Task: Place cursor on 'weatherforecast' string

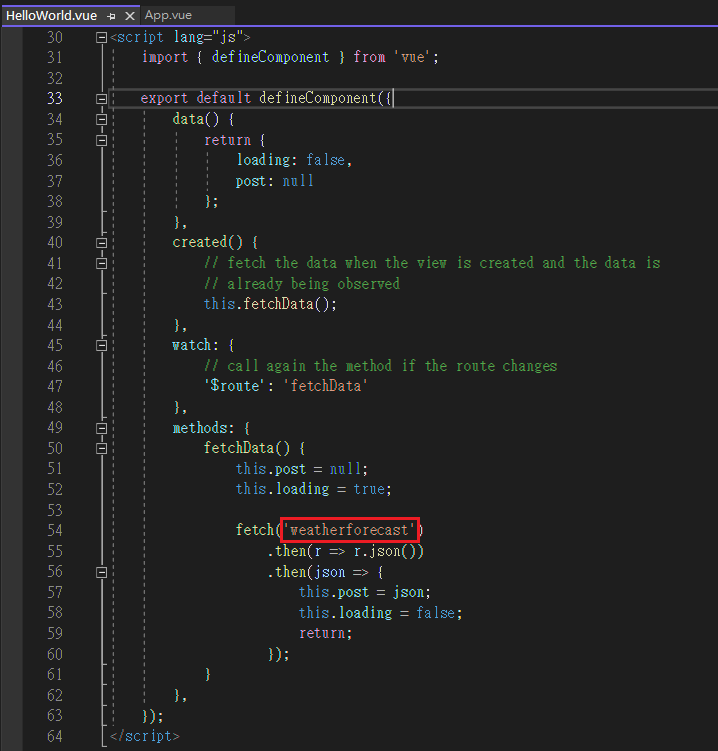Action: click(350, 530)
